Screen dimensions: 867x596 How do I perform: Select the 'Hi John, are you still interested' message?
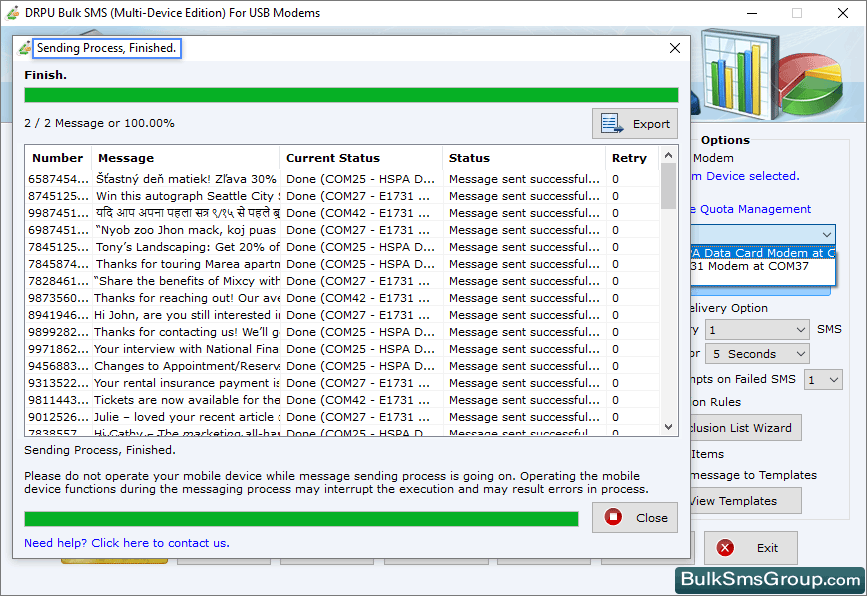click(x=187, y=315)
